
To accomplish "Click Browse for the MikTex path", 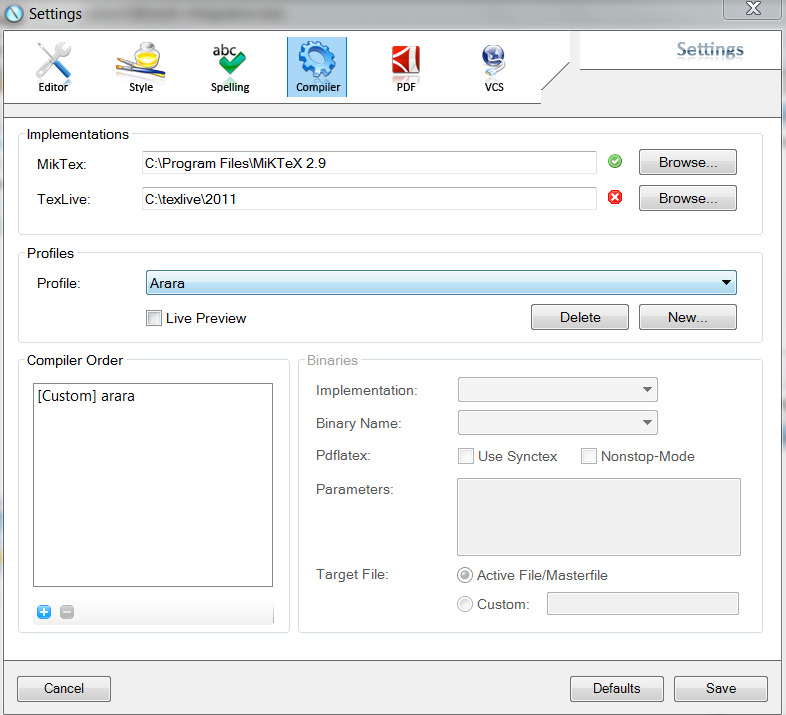I will click(687, 162).
